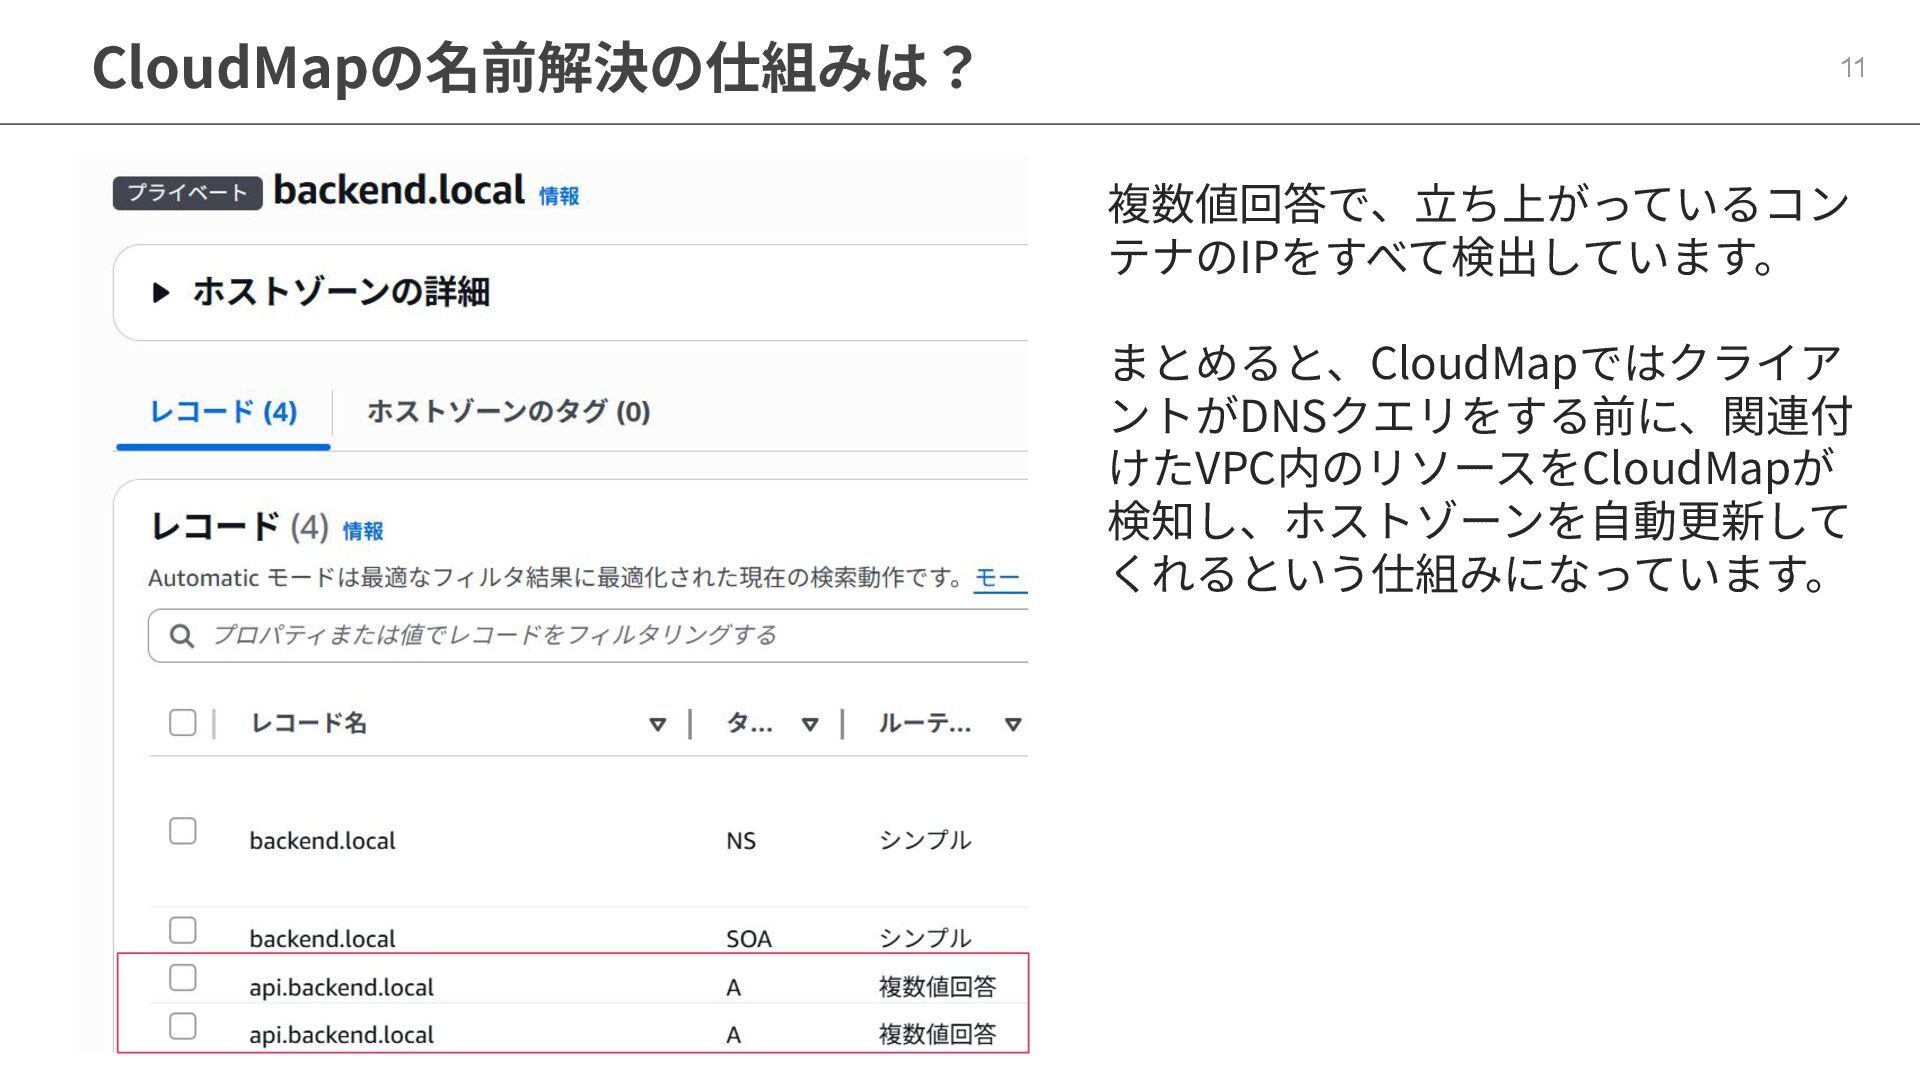Focus the record filter search field
Viewport: 1920px width, 1080px height.
(x=588, y=636)
